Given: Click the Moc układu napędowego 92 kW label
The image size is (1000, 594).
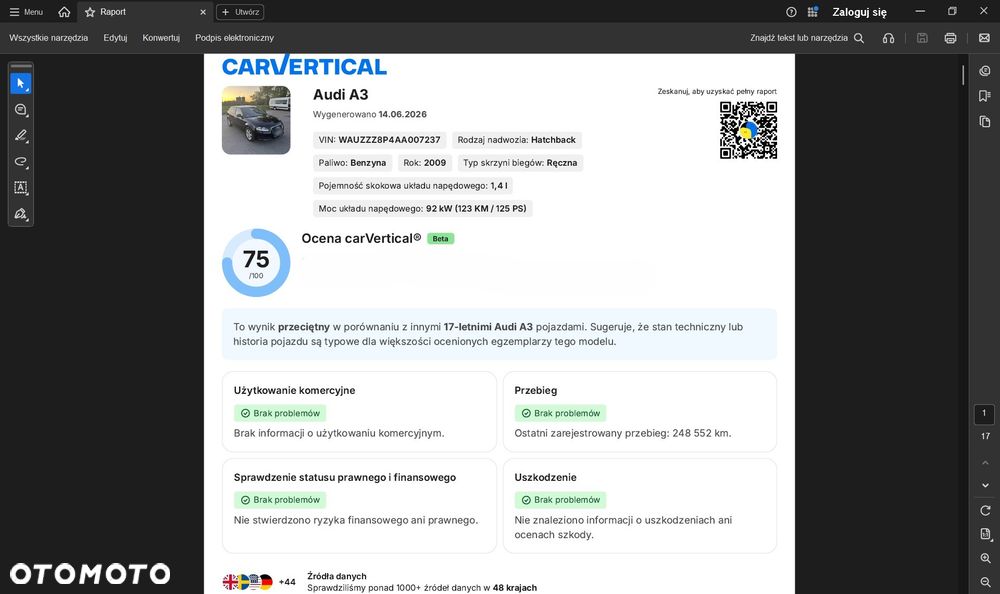Looking at the screenshot, I should (x=422, y=209).
